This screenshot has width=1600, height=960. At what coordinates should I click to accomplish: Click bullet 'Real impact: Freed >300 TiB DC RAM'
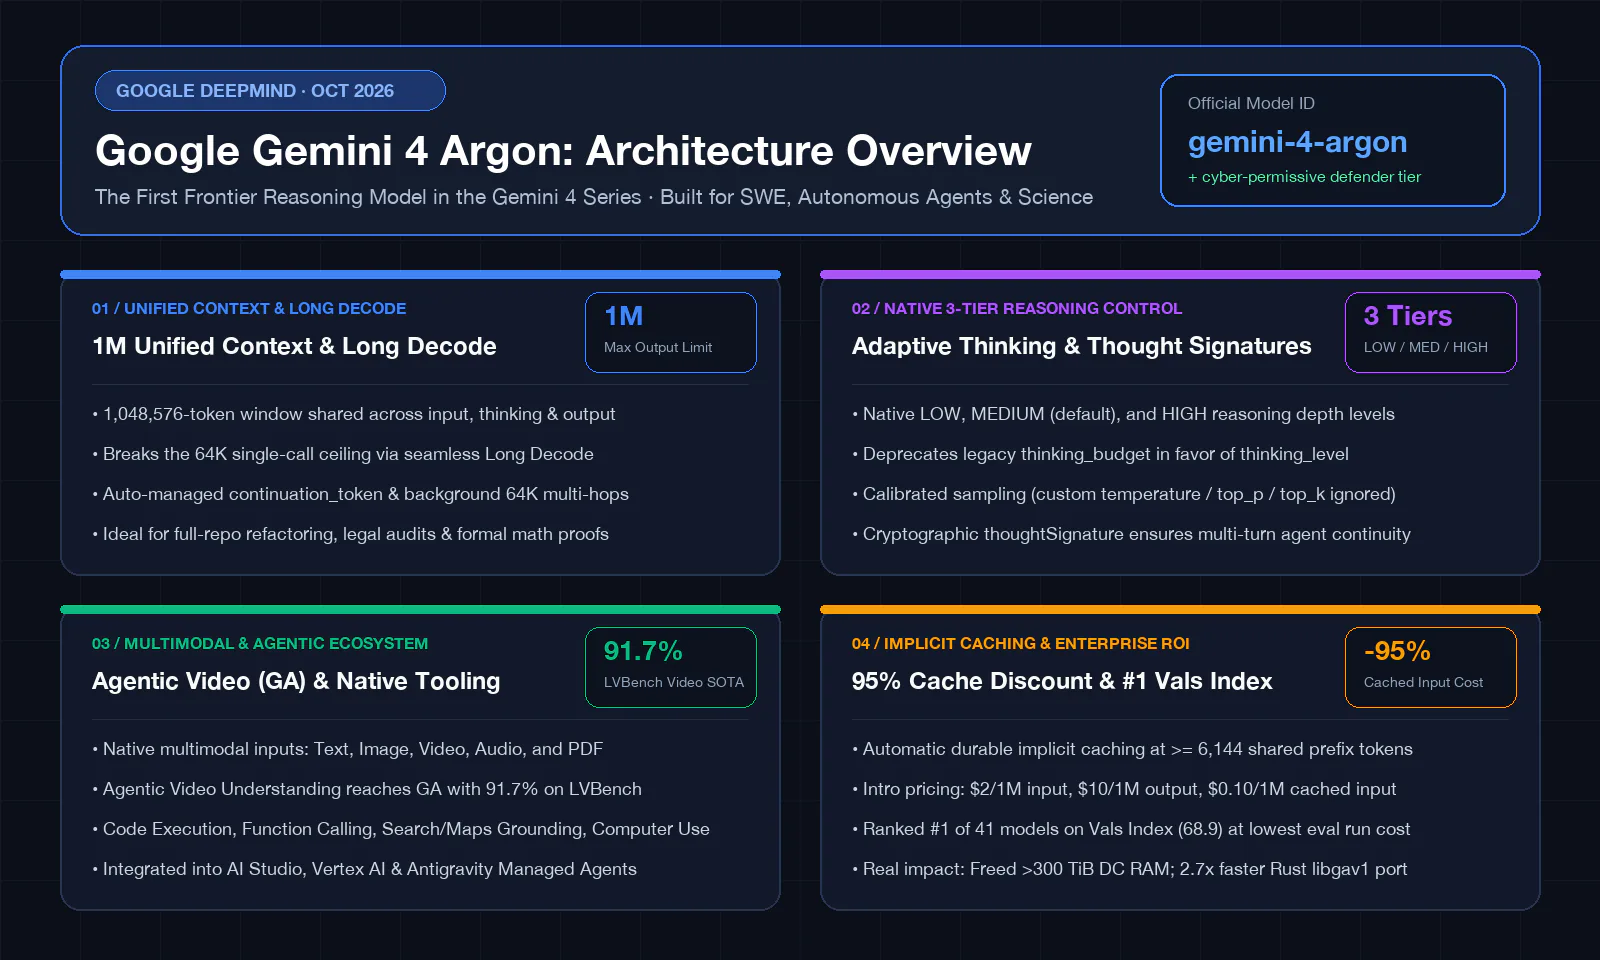(x=1130, y=869)
